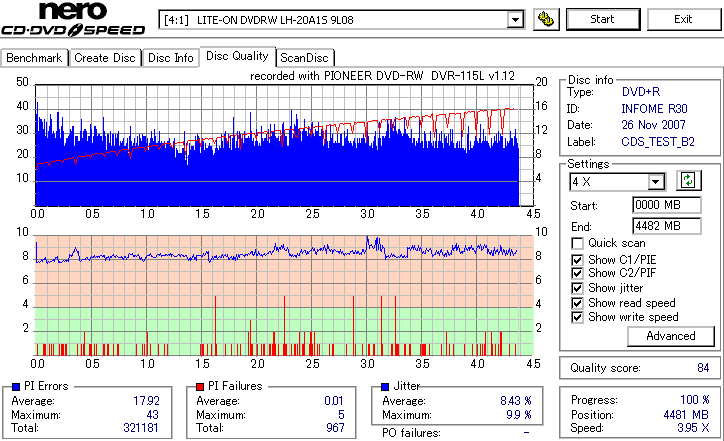Click the blue PI Errors legend square
Screen dimensions: 724x441
pos(16,387)
